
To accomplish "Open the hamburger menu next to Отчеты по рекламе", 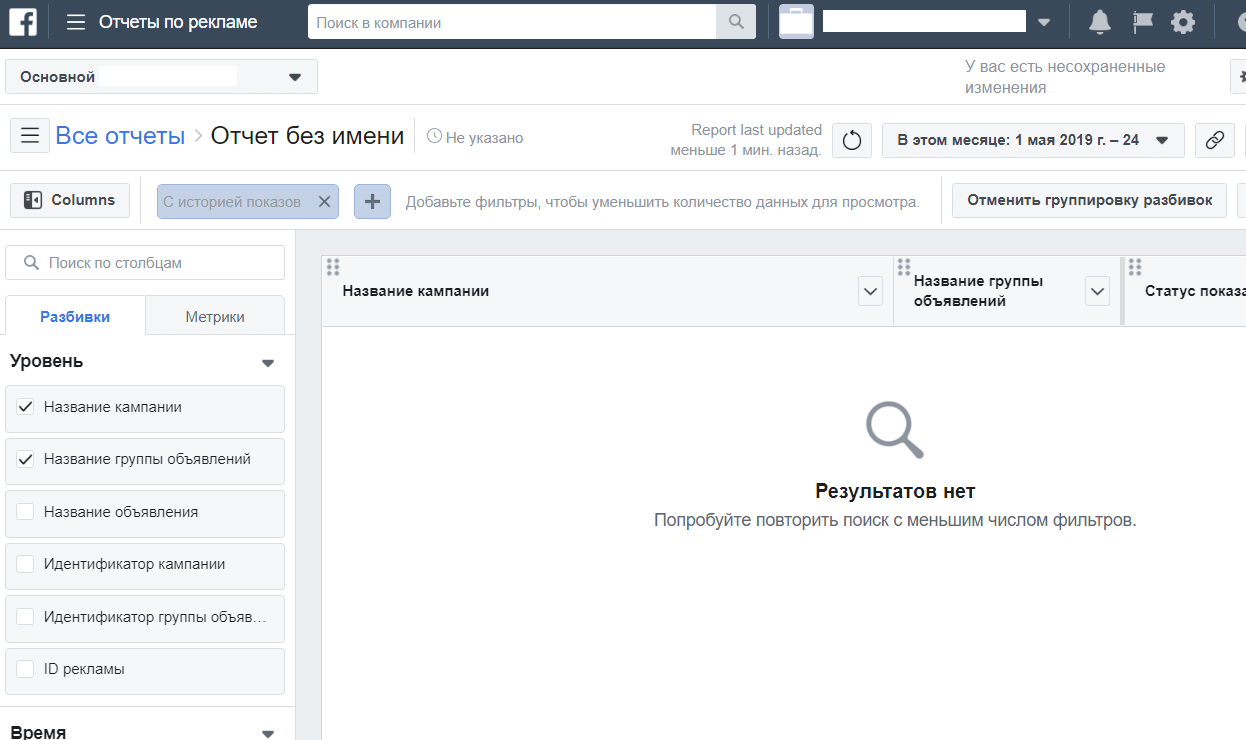I will point(76,22).
